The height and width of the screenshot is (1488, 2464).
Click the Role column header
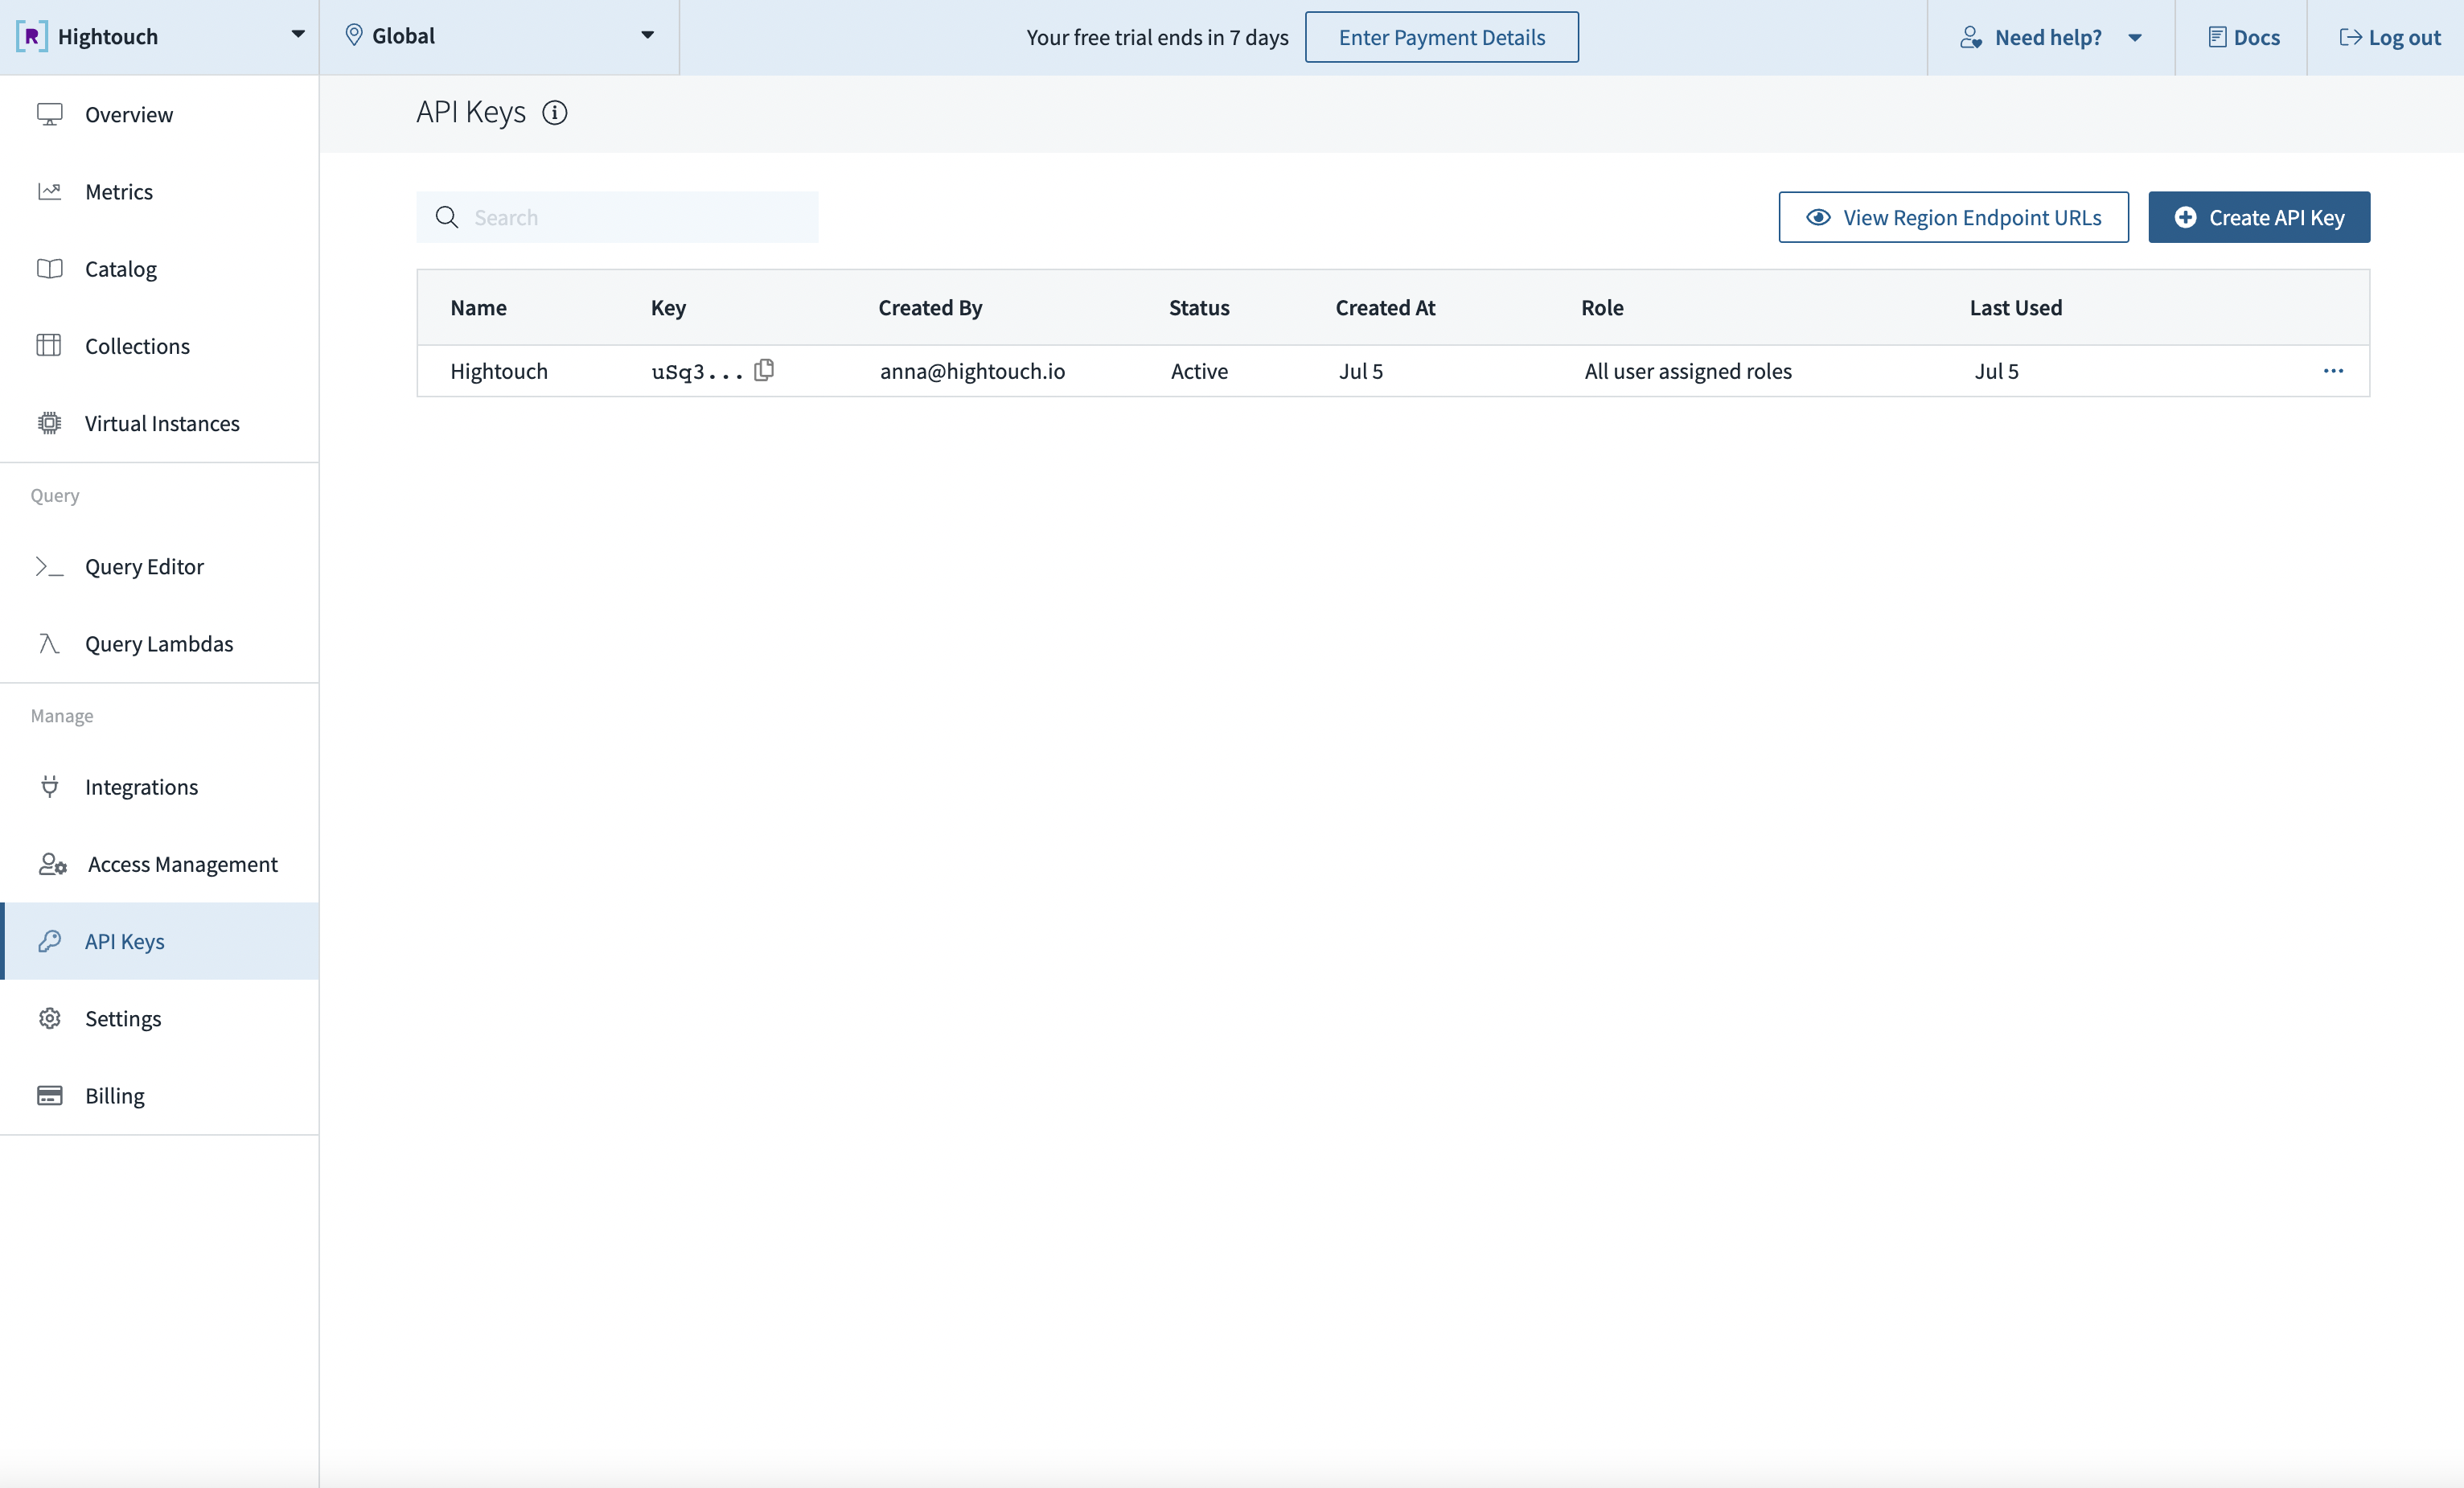click(1602, 307)
